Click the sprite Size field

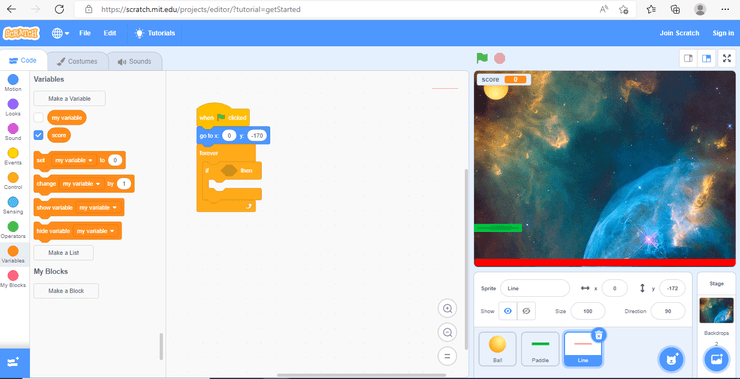588,311
